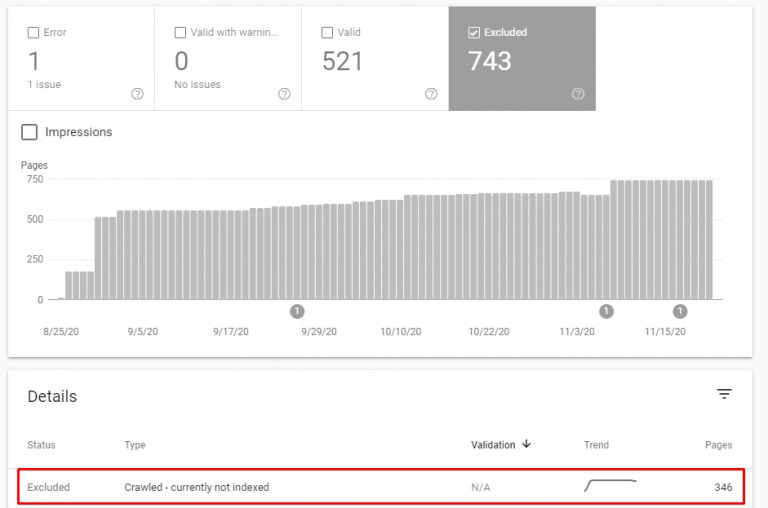Click help icon in the Error card
768x508 pixels.
click(137, 94)
